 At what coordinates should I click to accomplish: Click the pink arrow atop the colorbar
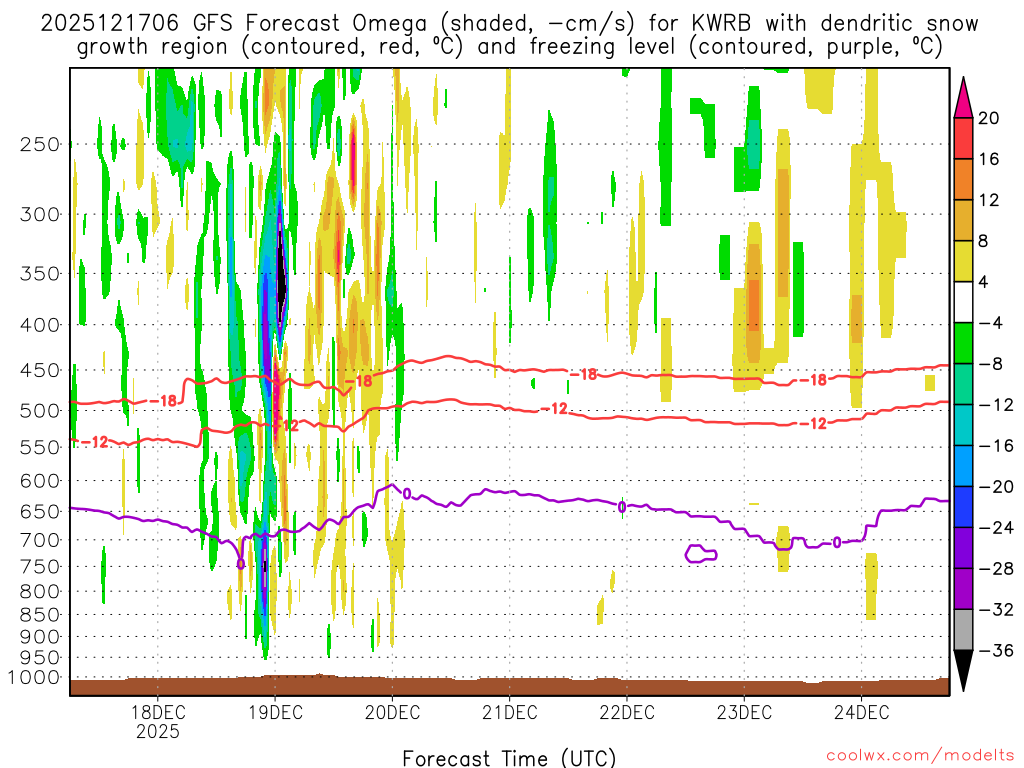coord(963,97)
